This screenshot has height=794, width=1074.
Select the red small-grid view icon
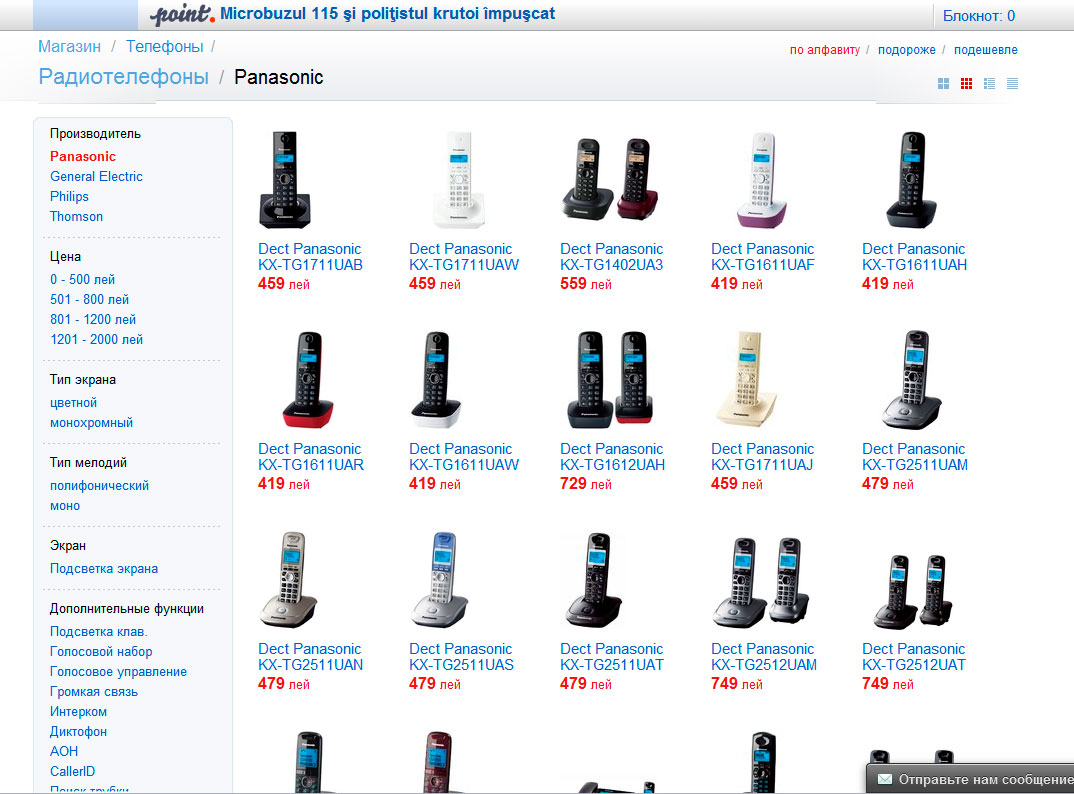(966, 84)
